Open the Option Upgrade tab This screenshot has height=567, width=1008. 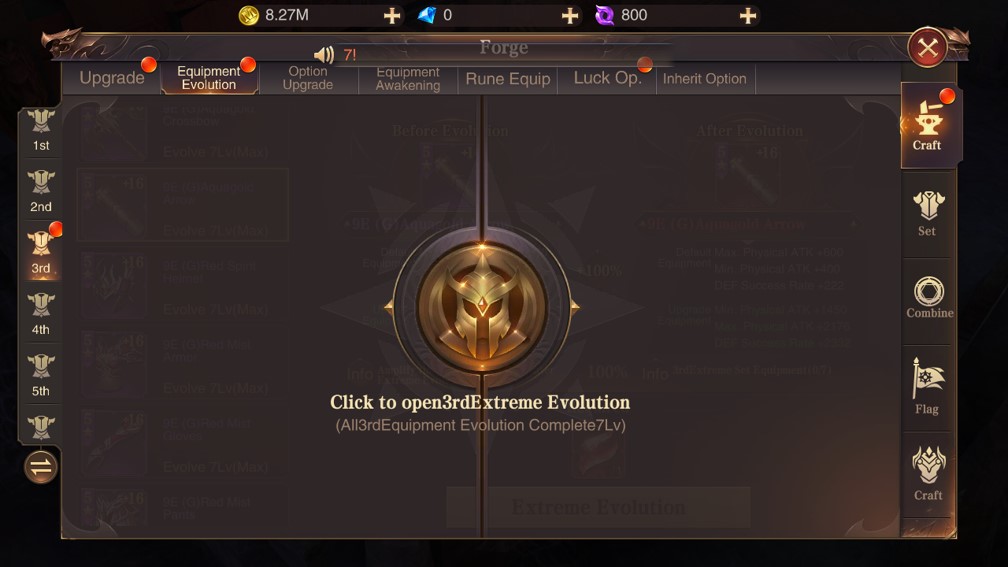(x=308, y=78)
